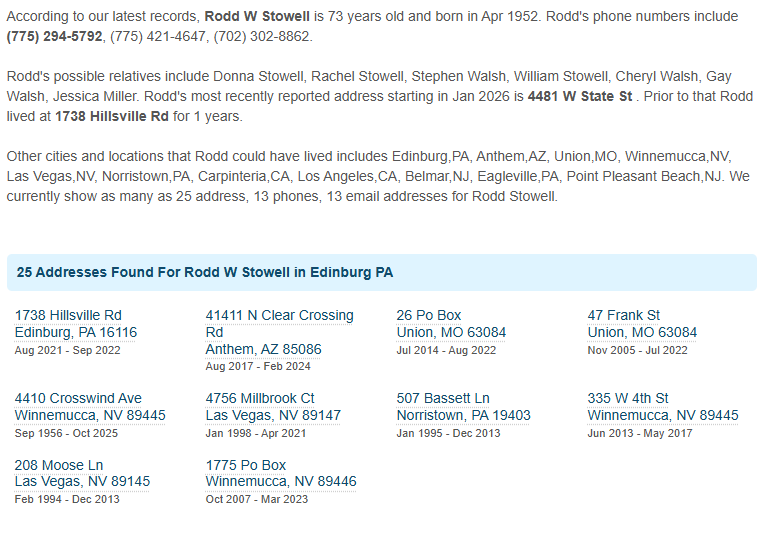Open the 41411 N Clear Crossing address
This screenshot has width=765, height=533.
pyautogui.click(x=279, y=316)
